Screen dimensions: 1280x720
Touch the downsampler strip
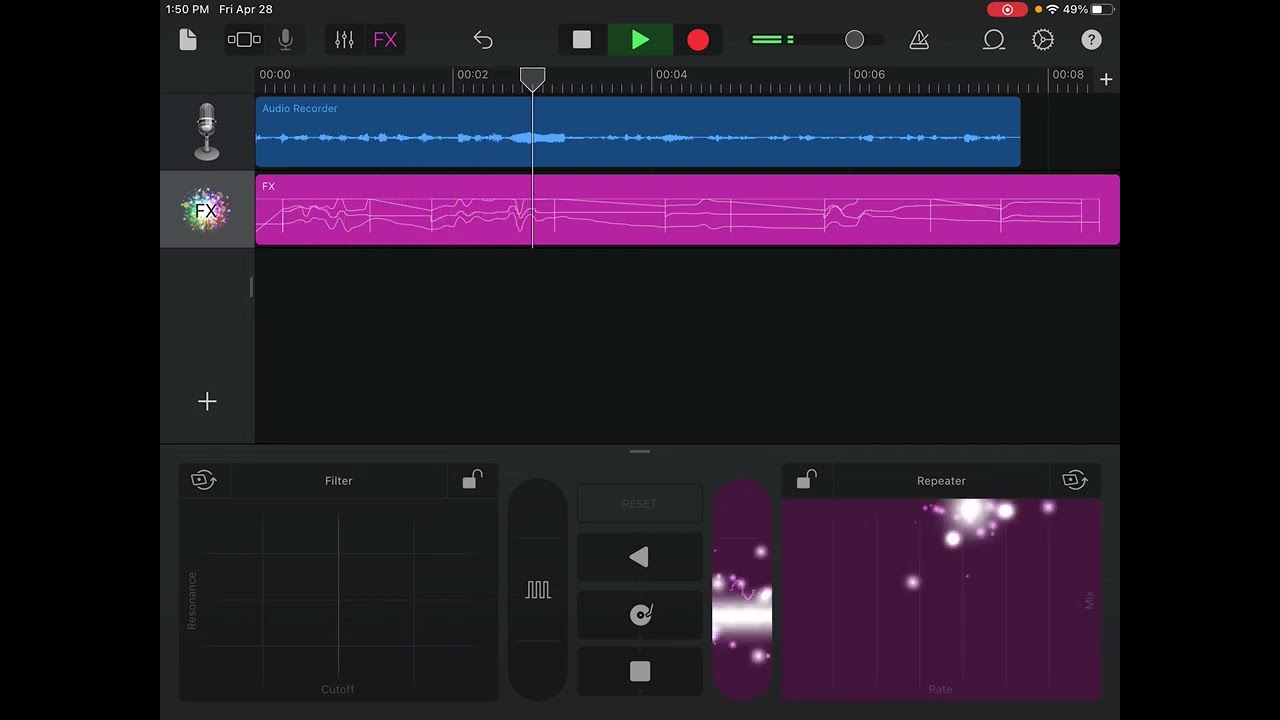click(x=742, y=590)
